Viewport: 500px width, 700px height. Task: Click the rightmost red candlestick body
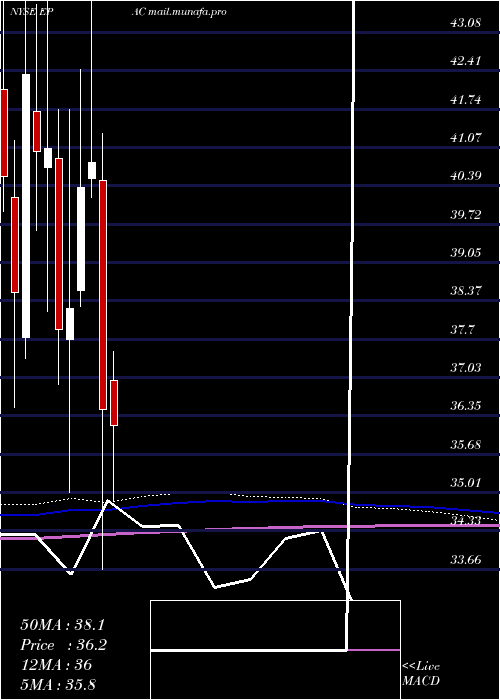point(114,403)
